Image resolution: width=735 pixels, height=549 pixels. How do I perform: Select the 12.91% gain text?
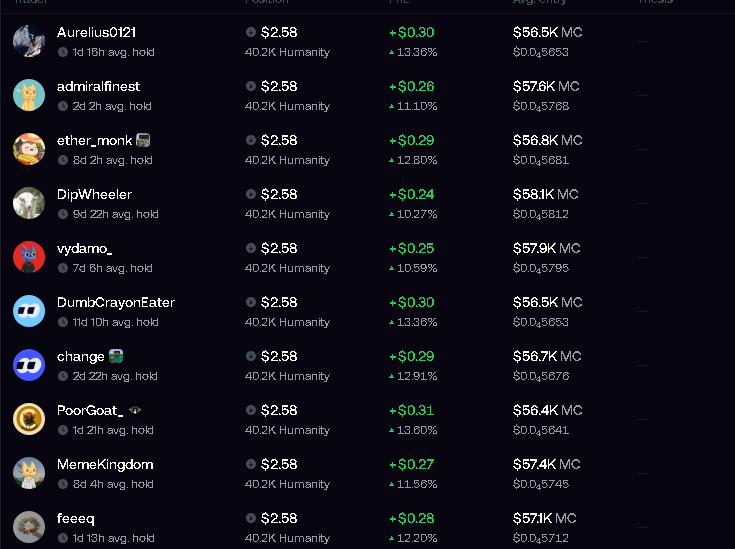[417, 376]
